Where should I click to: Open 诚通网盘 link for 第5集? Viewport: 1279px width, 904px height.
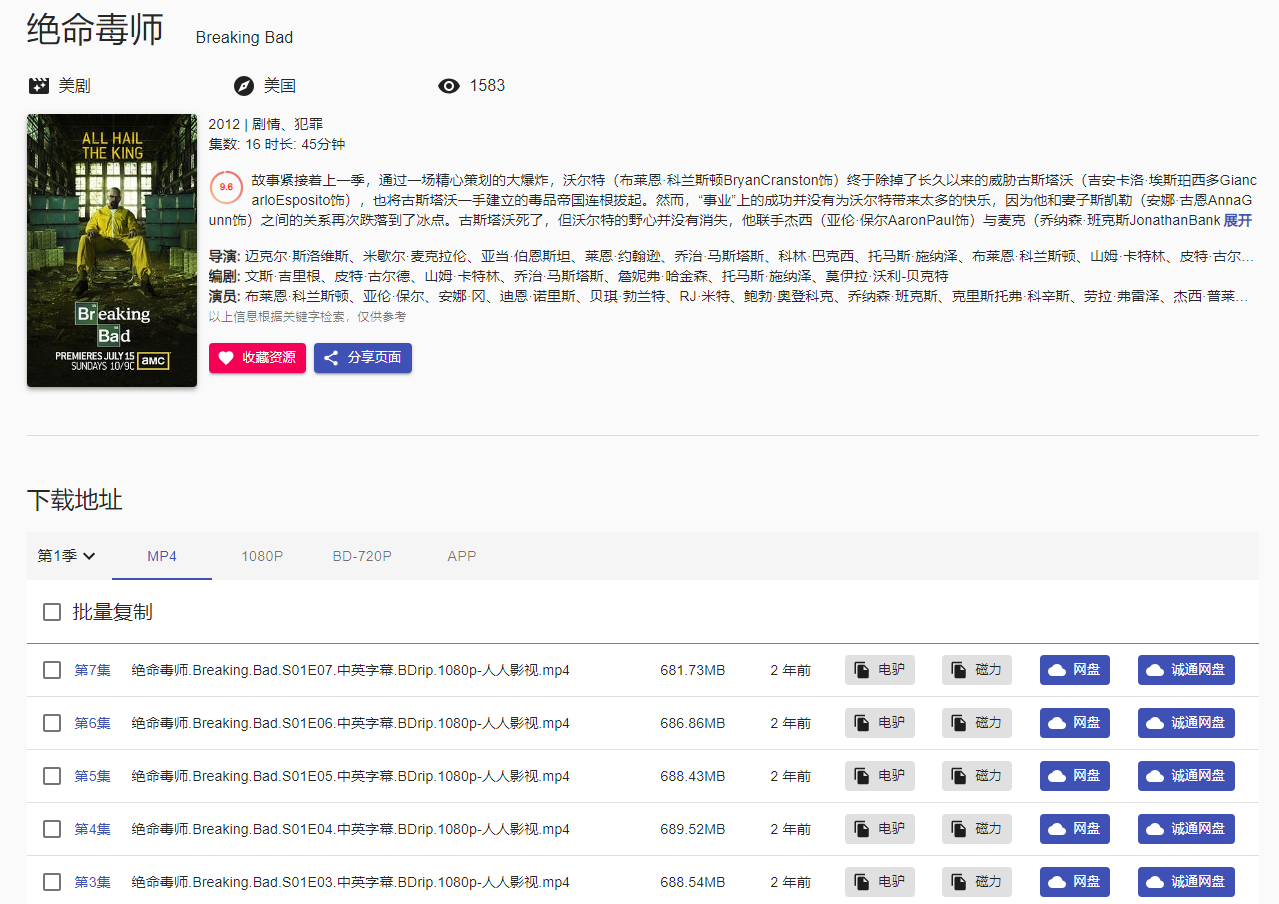click(1186, 776)
